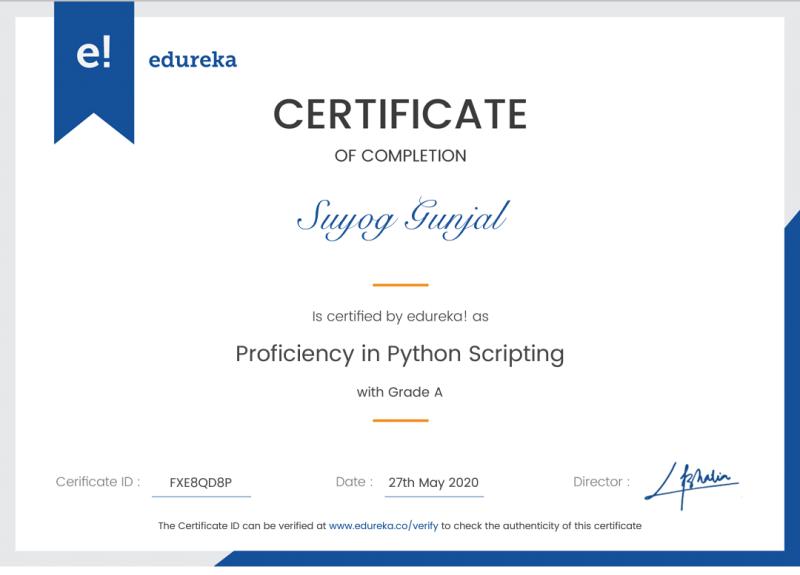Click the OF COMPLETION subtitle

click(400, 156)
